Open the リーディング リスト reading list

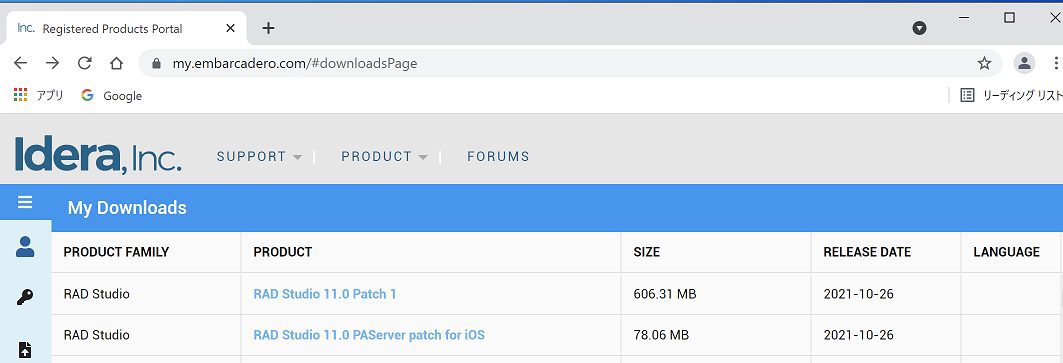[x=1011, y=96]
